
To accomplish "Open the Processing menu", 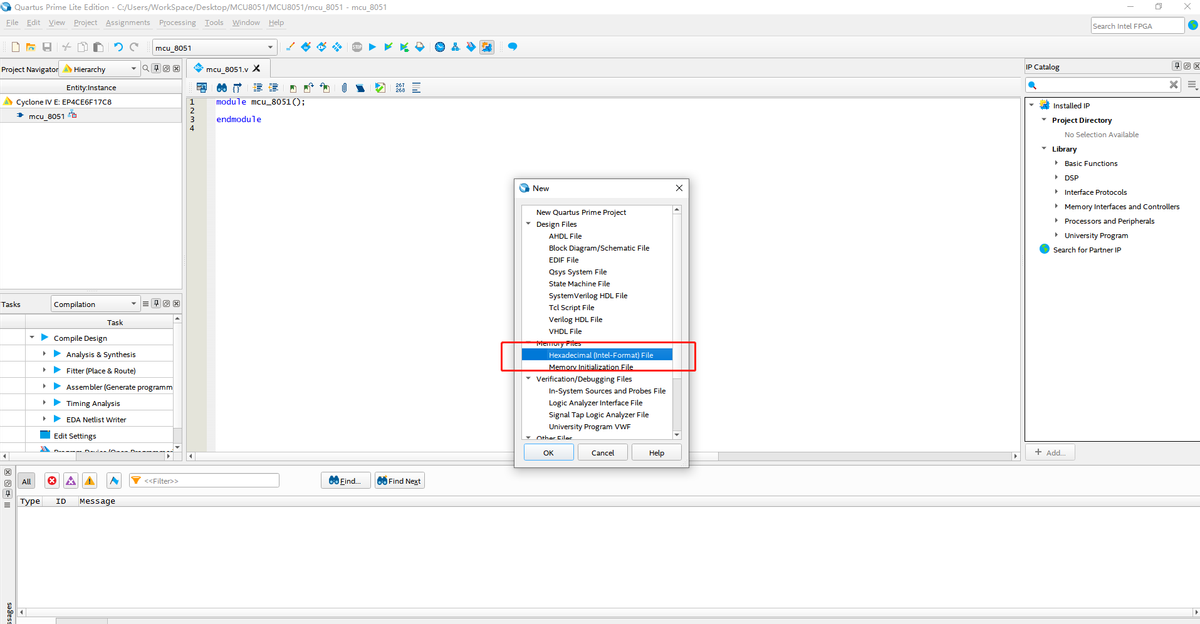I will [x=177, y=22].
